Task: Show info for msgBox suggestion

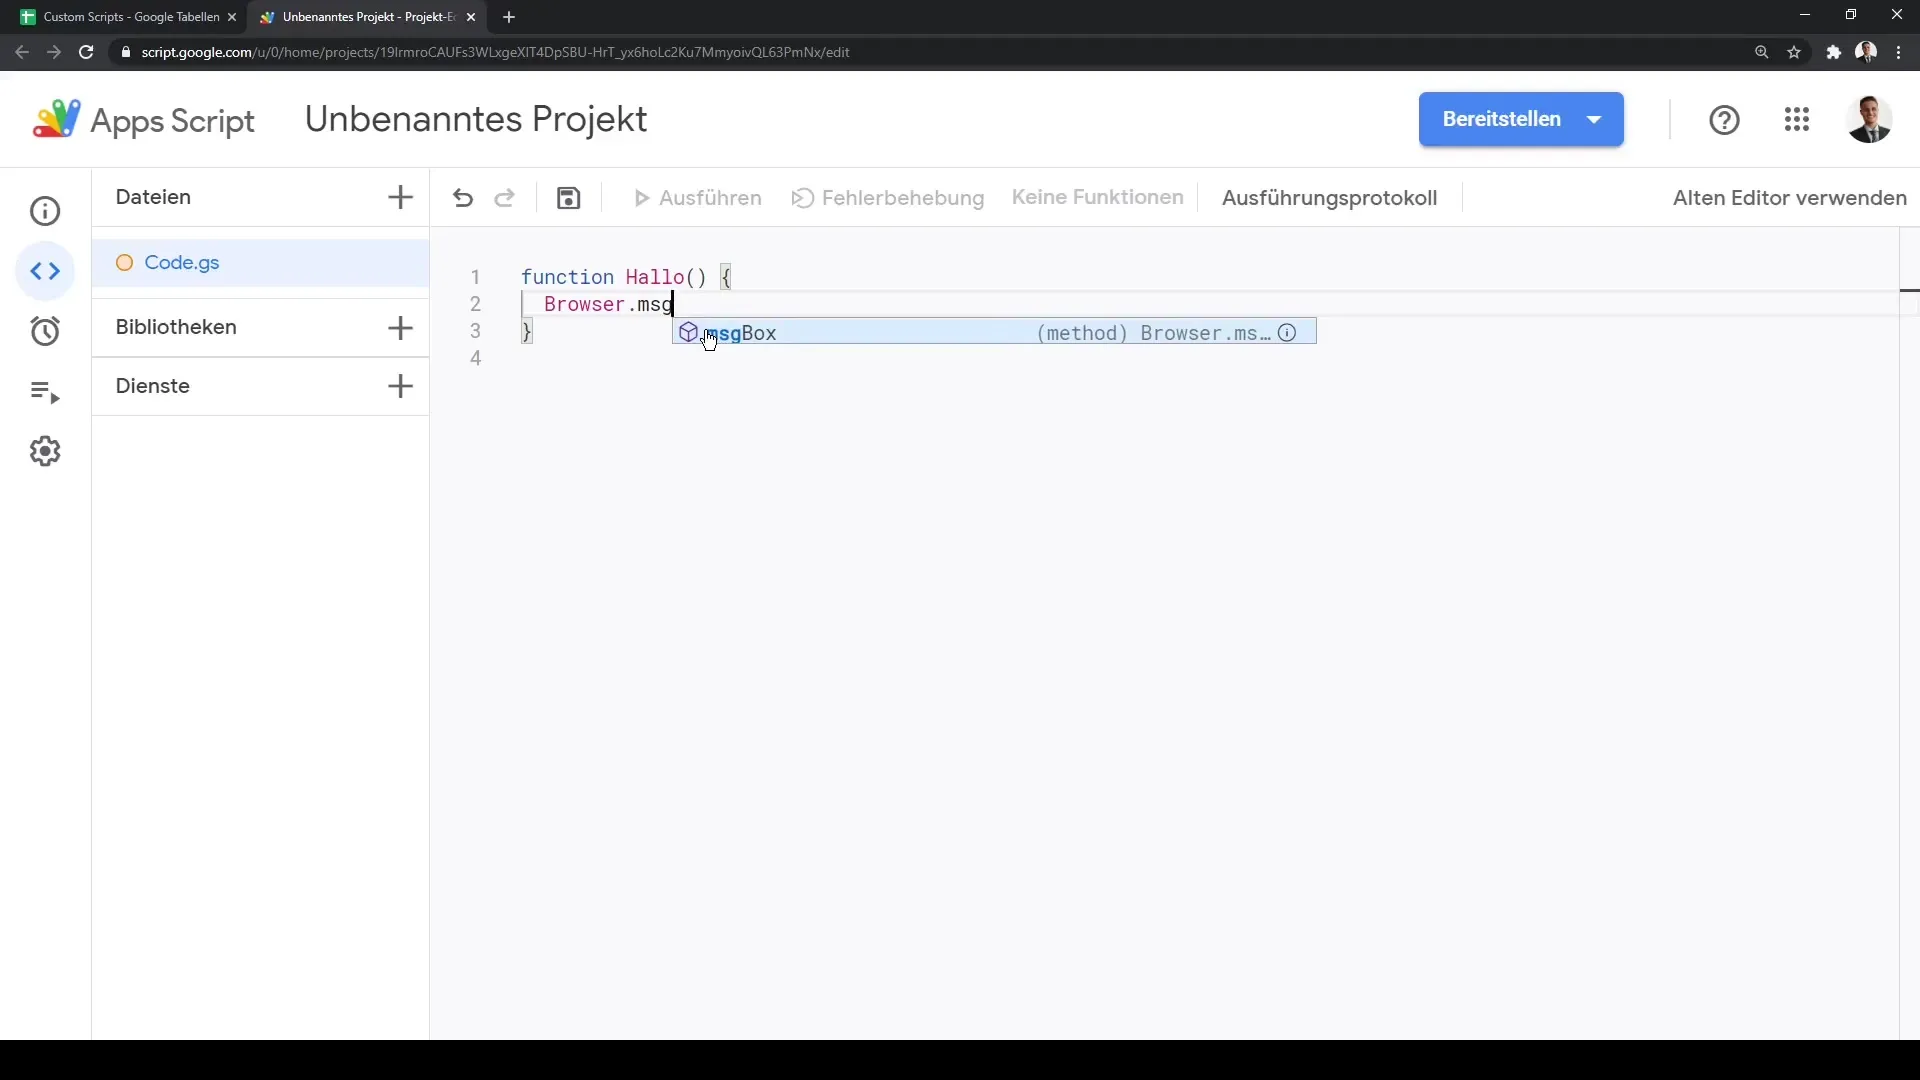Action: click(1287, 333)
